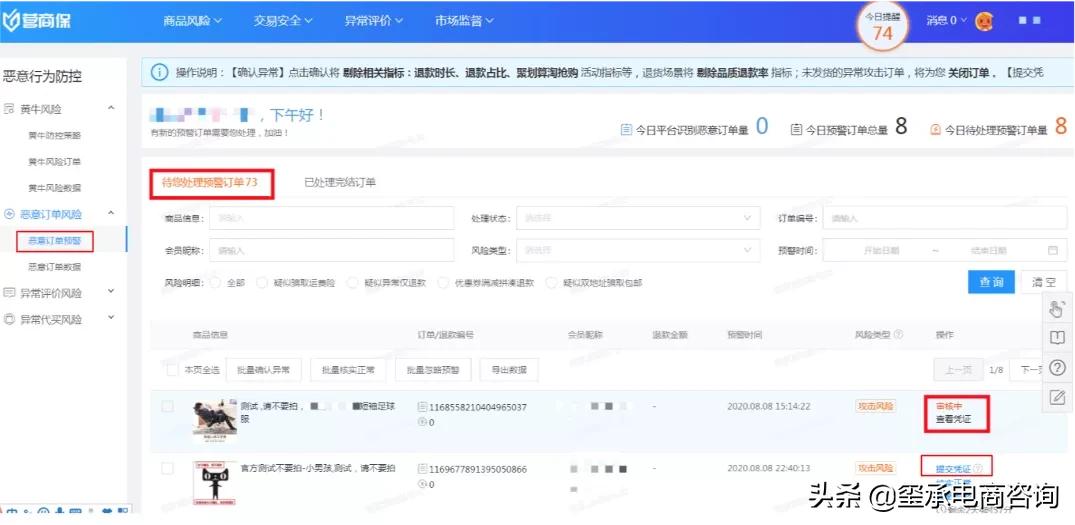Open the user avatar in the header
Viewport: 1075px width, 525px height.
984,21
